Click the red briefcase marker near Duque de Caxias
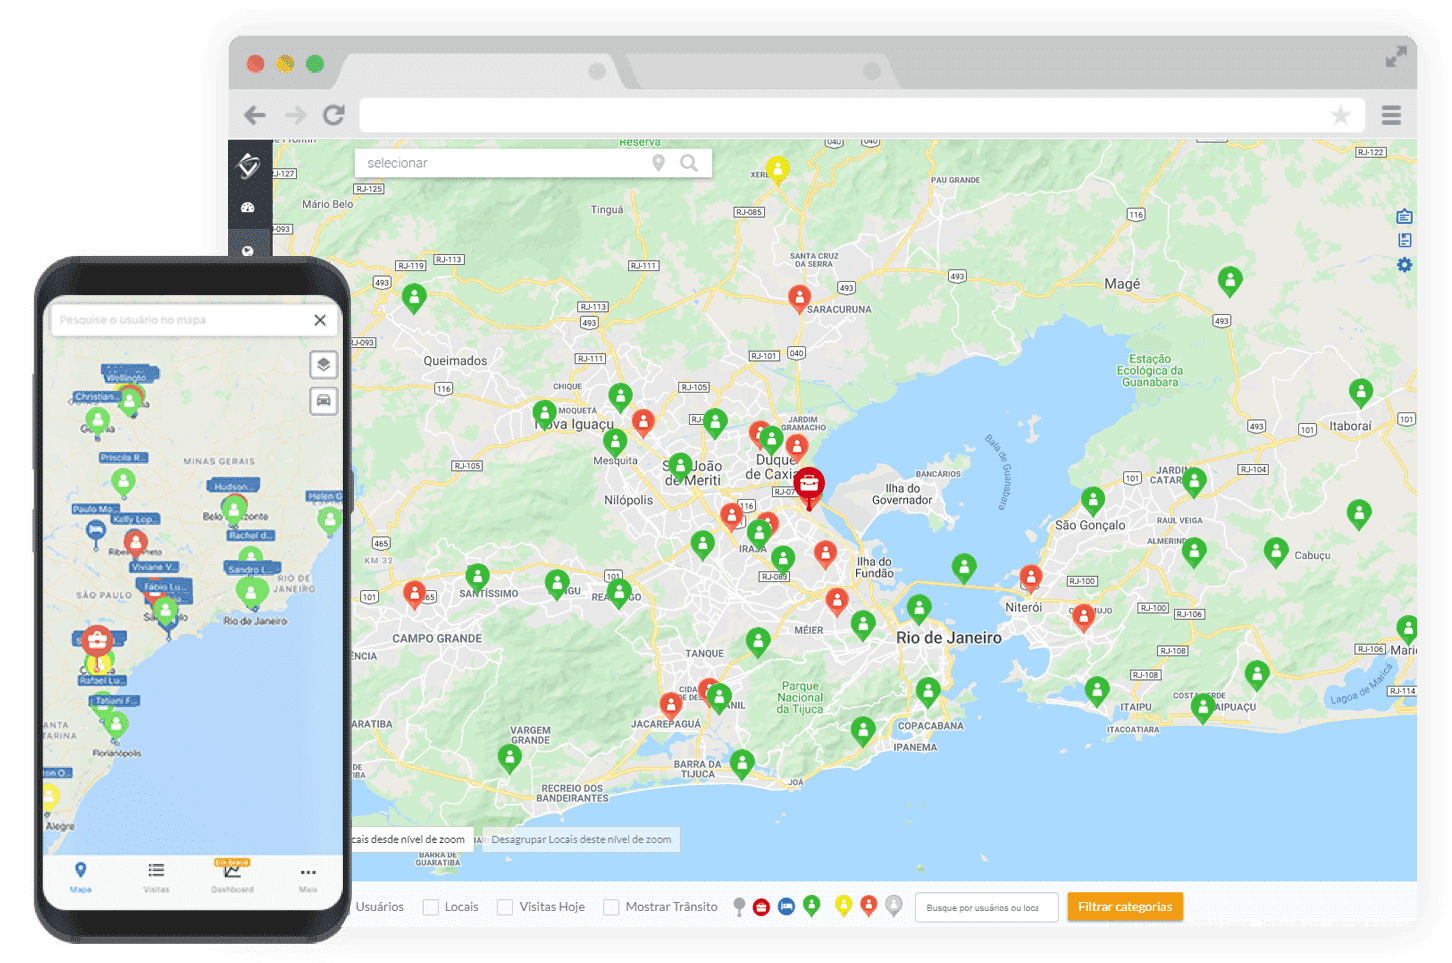 pos(809,486)
